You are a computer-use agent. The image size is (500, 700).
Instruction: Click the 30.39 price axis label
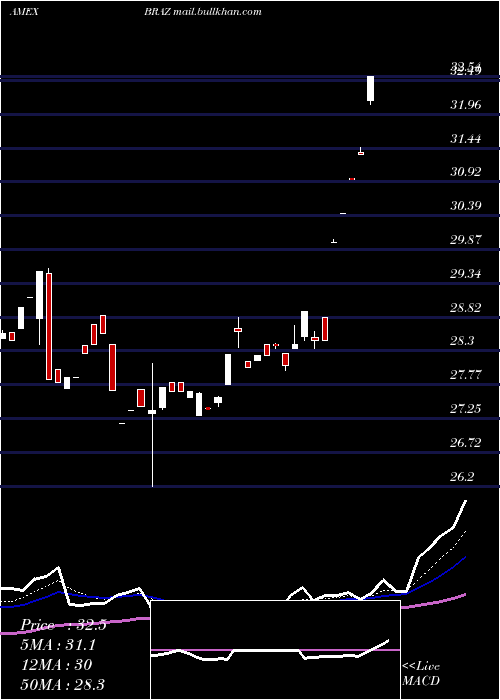[x=466, y=206]
